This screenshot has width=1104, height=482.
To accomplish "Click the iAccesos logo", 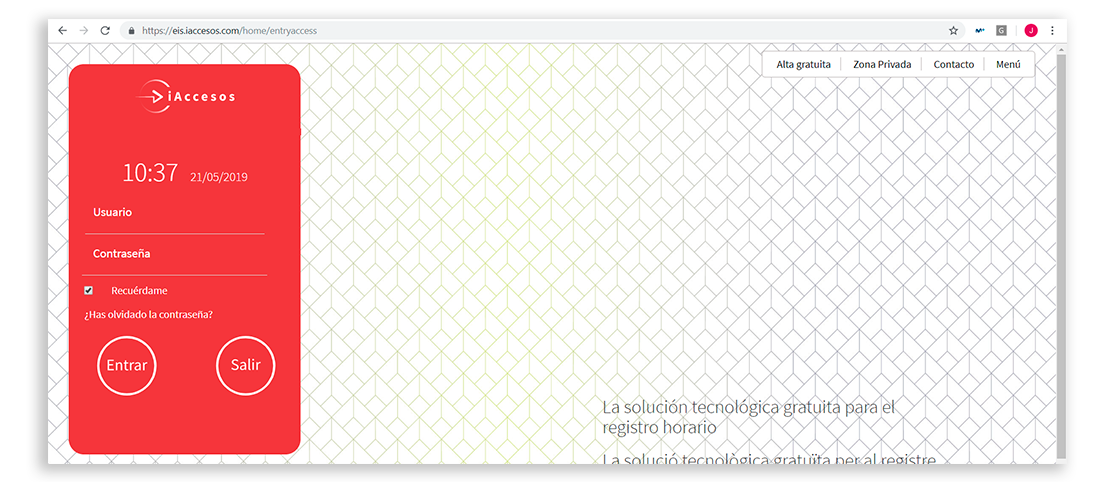I will pyautogui.click(x=186, y=96).
